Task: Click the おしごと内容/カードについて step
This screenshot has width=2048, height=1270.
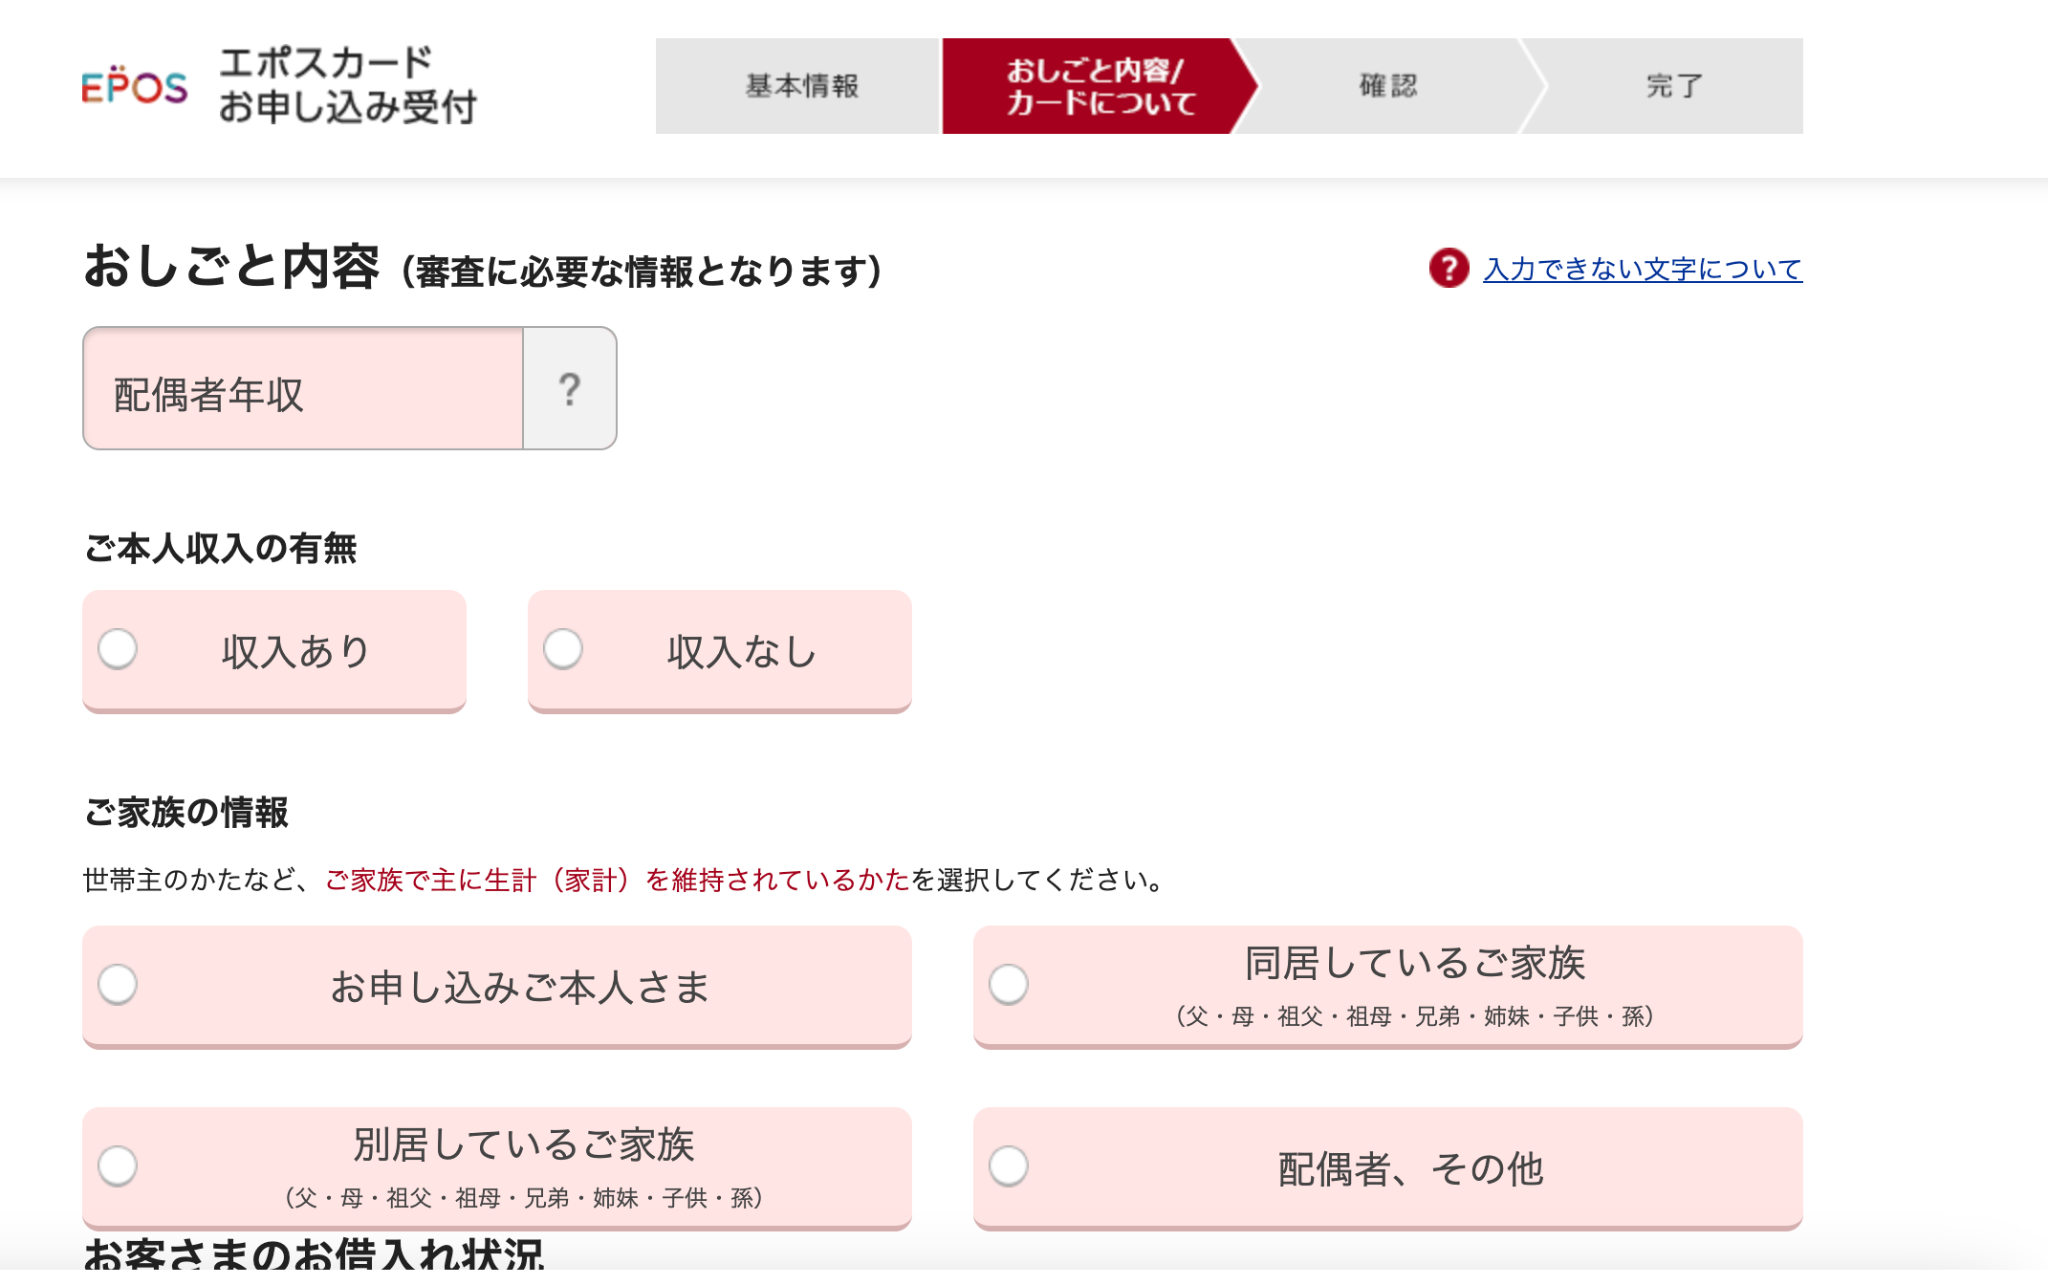Action: point(1098,86)
